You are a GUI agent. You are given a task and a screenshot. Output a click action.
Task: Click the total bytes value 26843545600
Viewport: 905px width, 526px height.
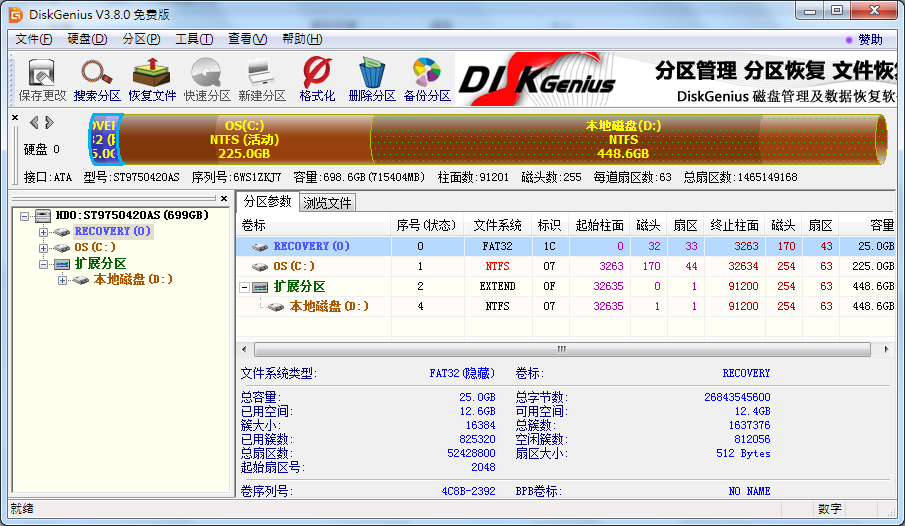(x=737, y=397)
